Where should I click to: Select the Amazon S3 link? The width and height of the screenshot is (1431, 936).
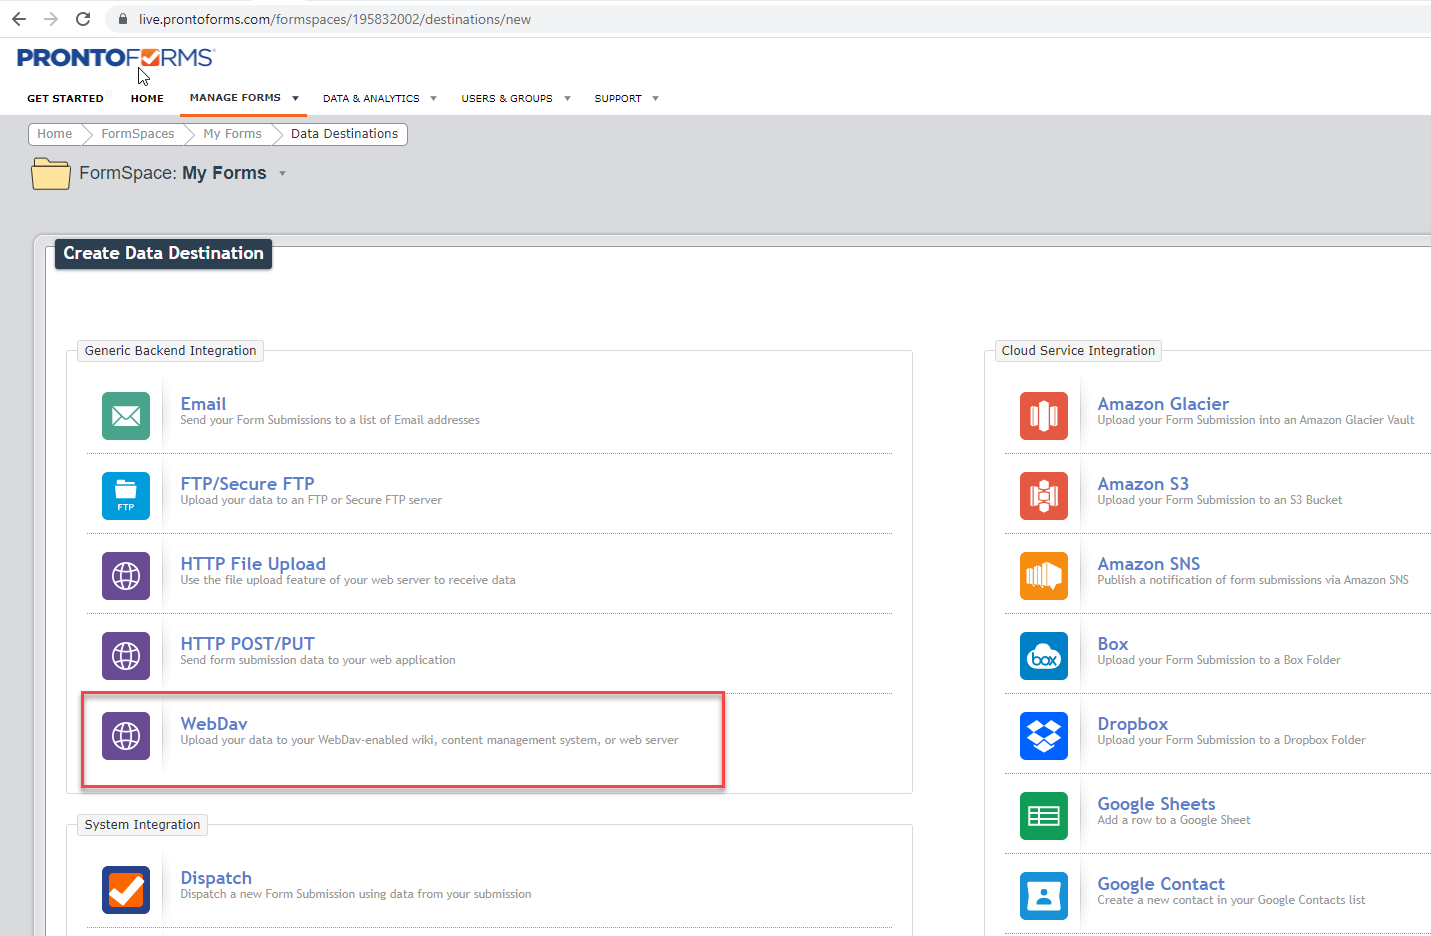click(1143, 484)
